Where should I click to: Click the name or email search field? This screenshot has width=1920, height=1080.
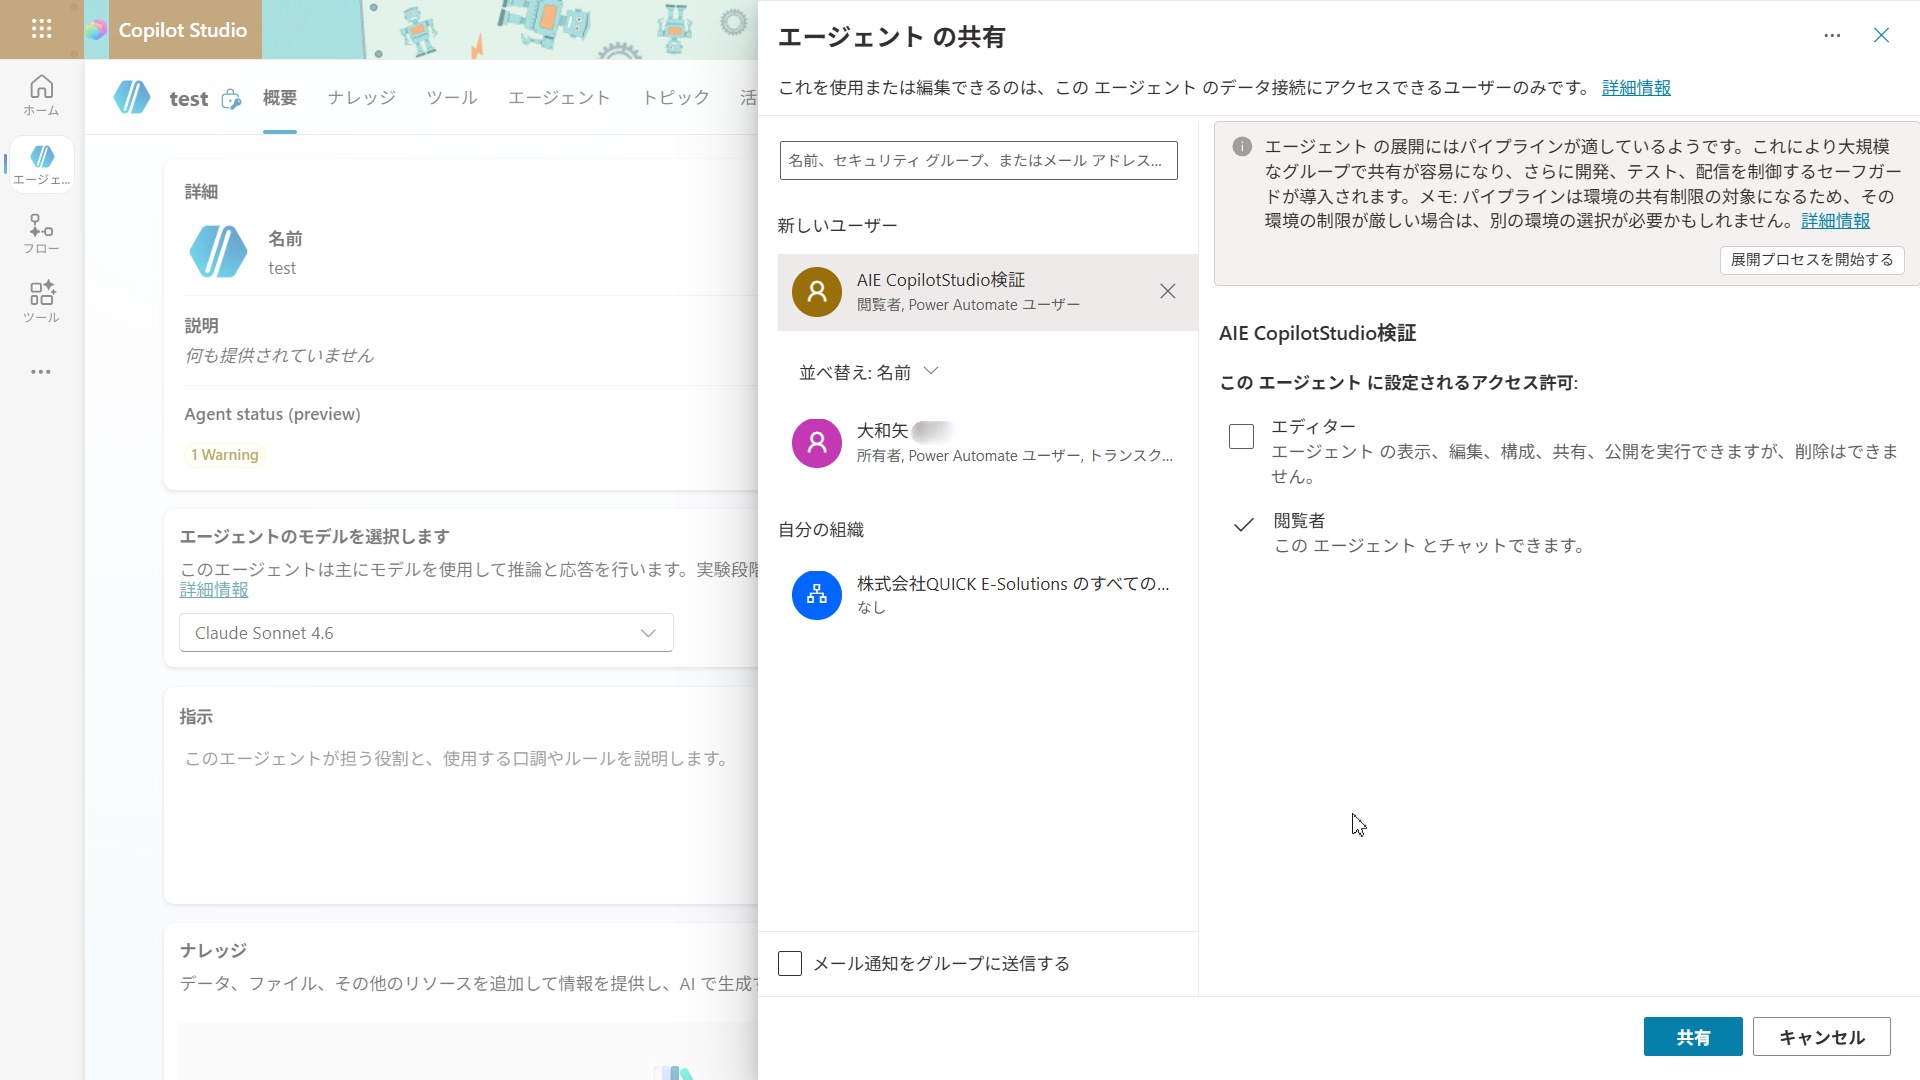point(979,160)
